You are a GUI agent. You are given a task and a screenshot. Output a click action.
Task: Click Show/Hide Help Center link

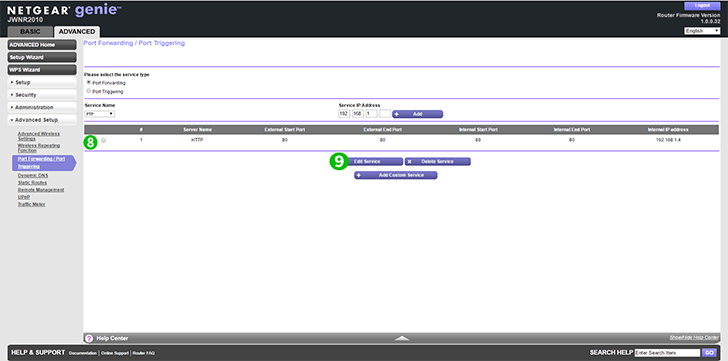click(x=694, y=337)
